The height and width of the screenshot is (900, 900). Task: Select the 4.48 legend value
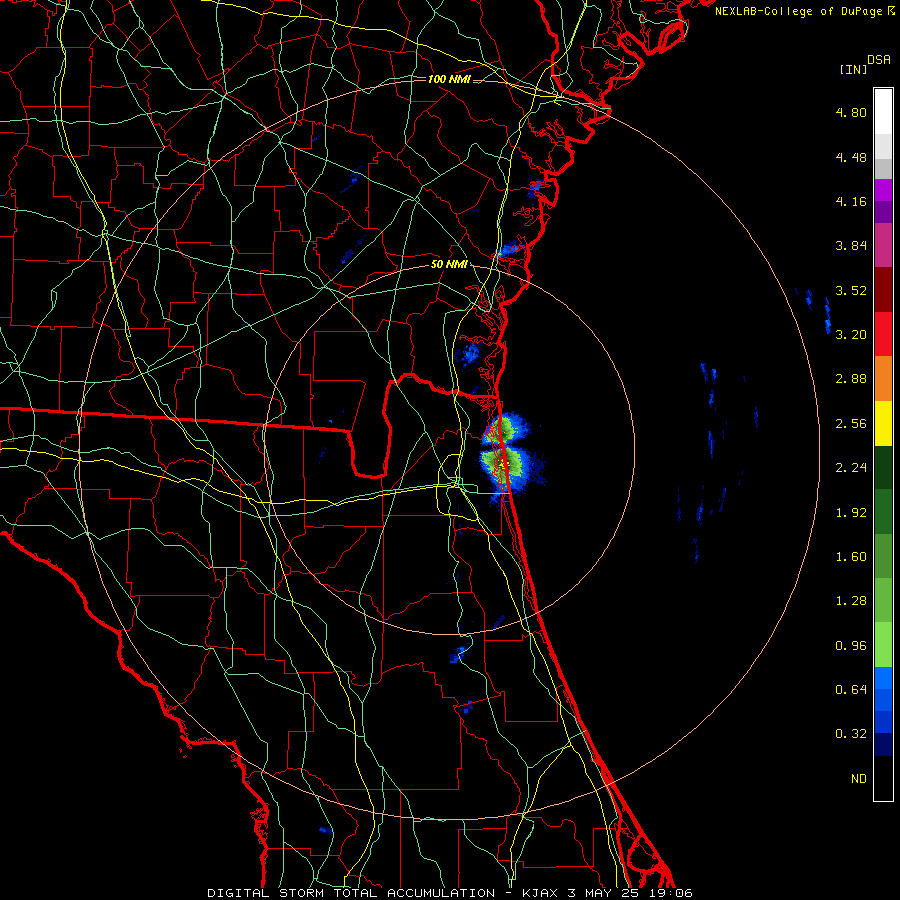click(851, 157)
